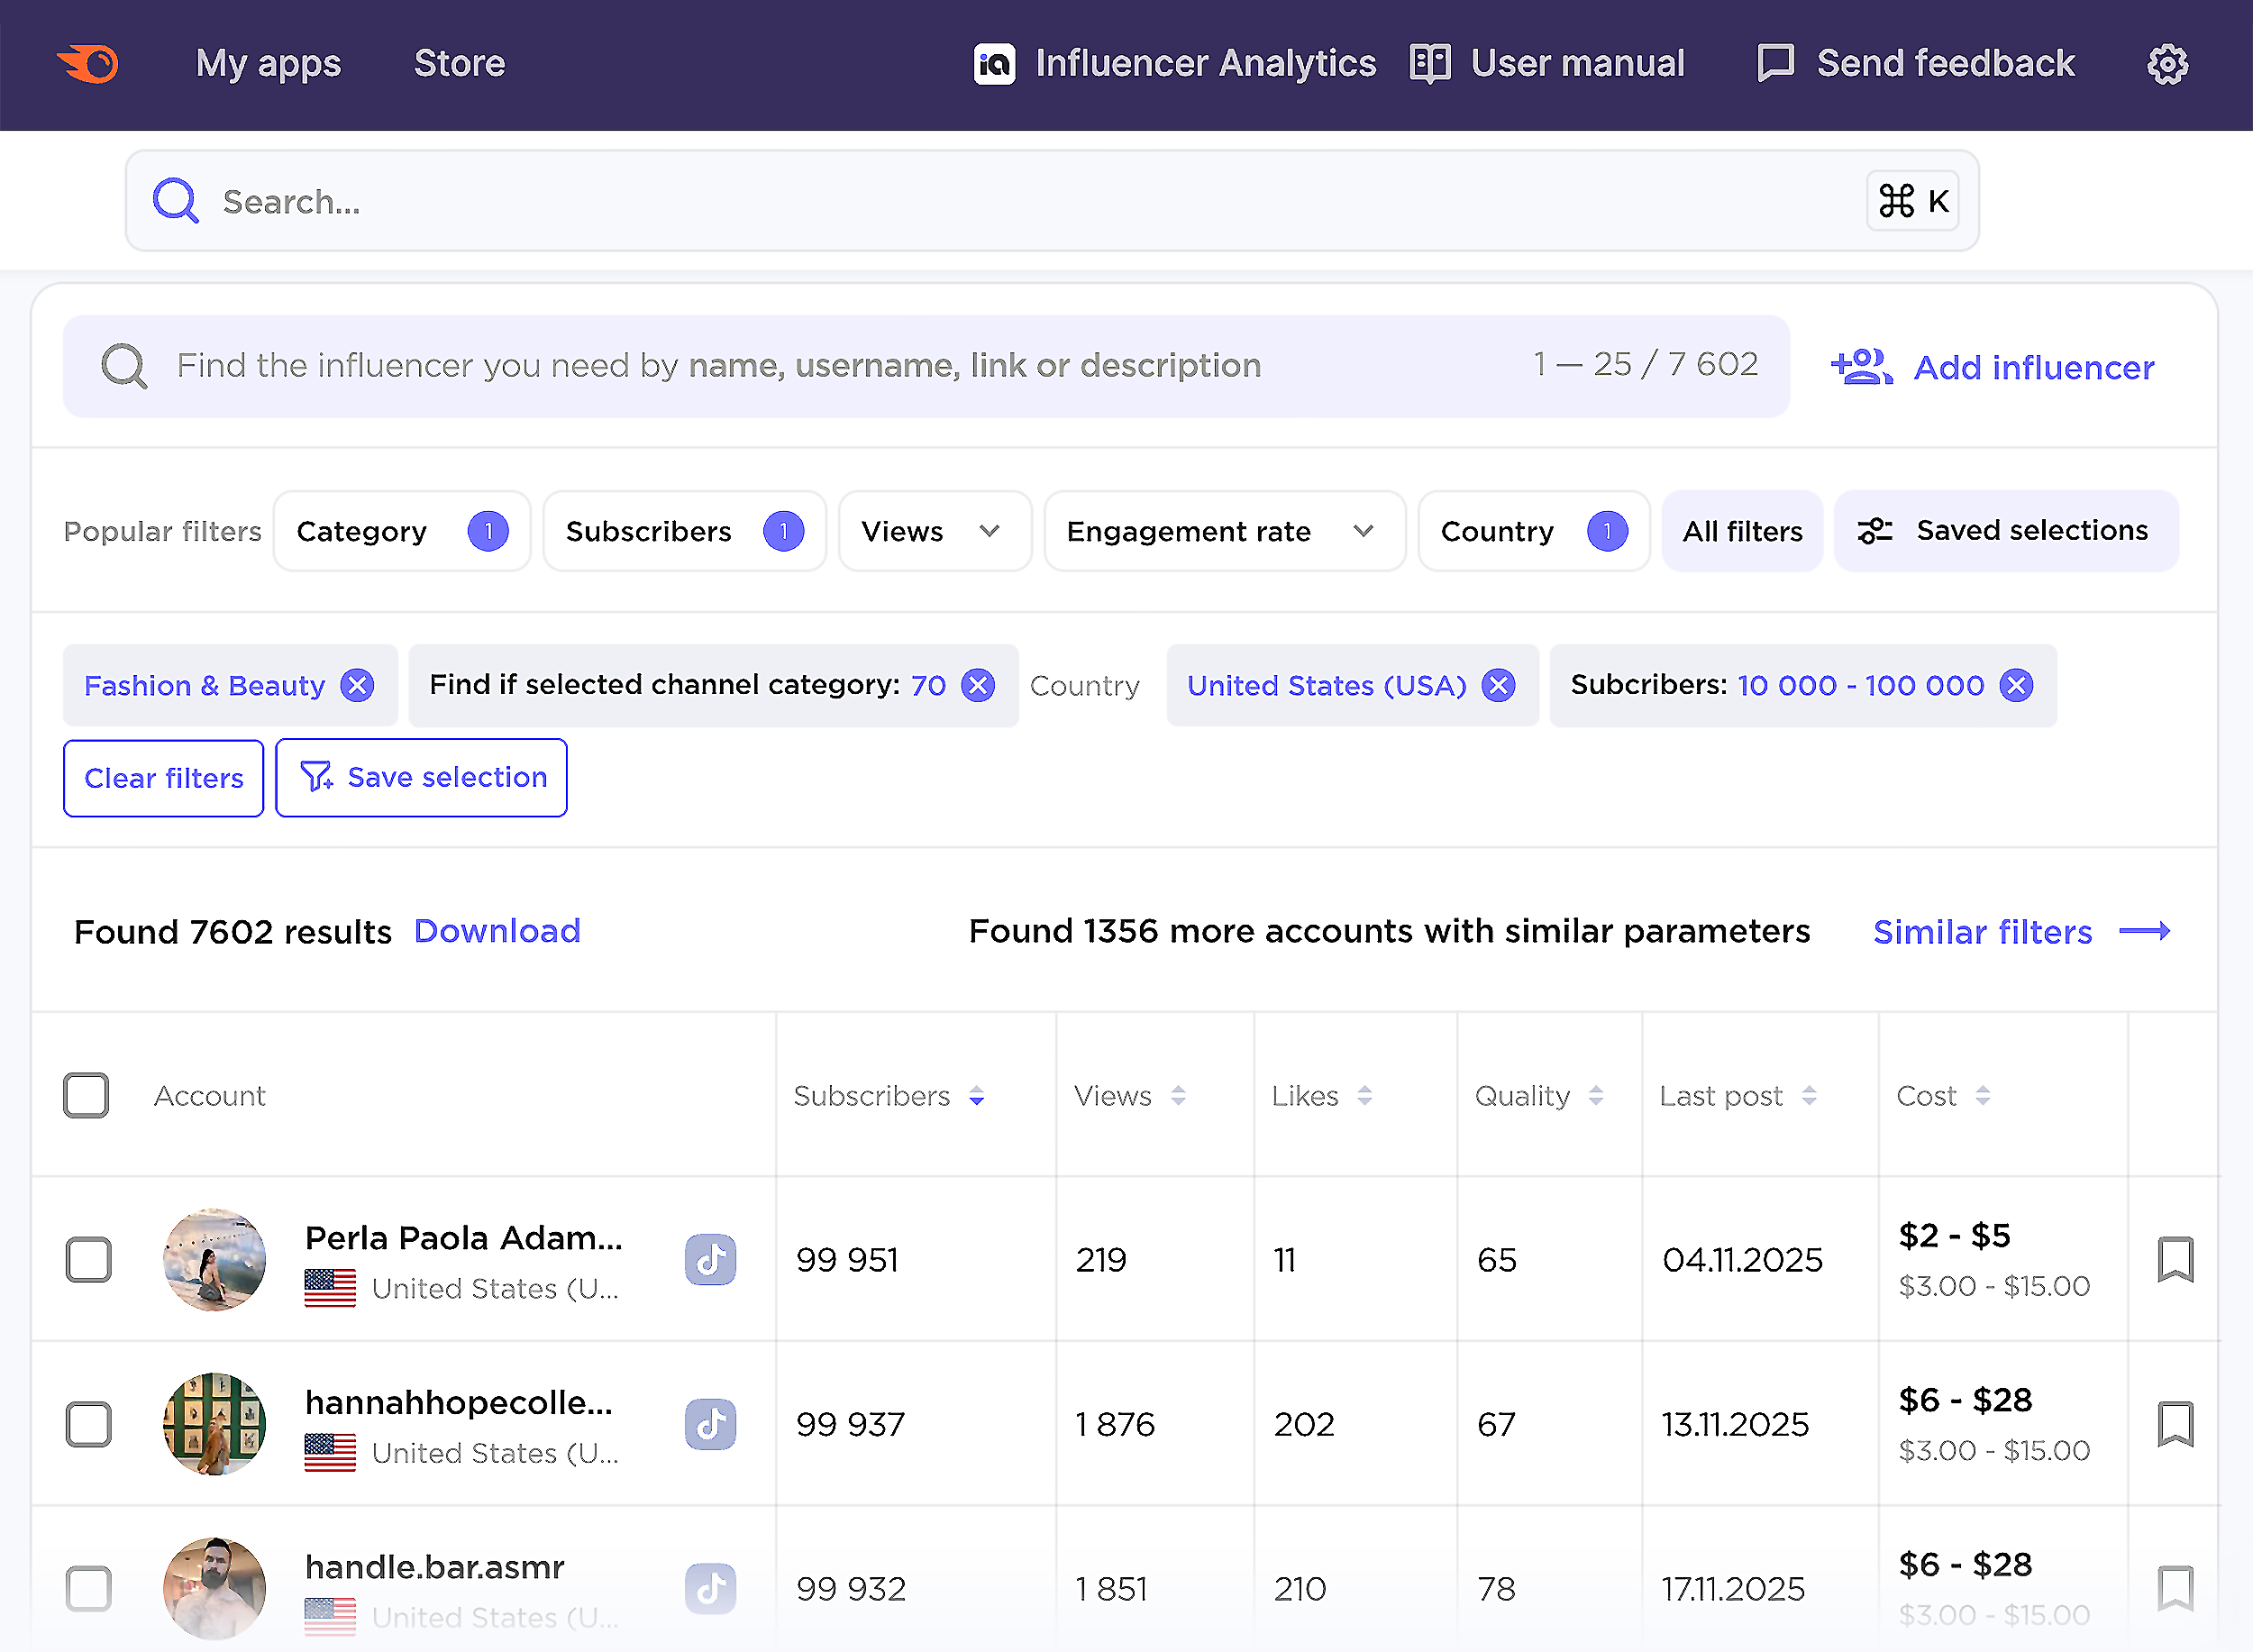Screen dimensions: 2253x1652
Task: Click the Influencer Analytics app icon
Action: pos(995,63)
